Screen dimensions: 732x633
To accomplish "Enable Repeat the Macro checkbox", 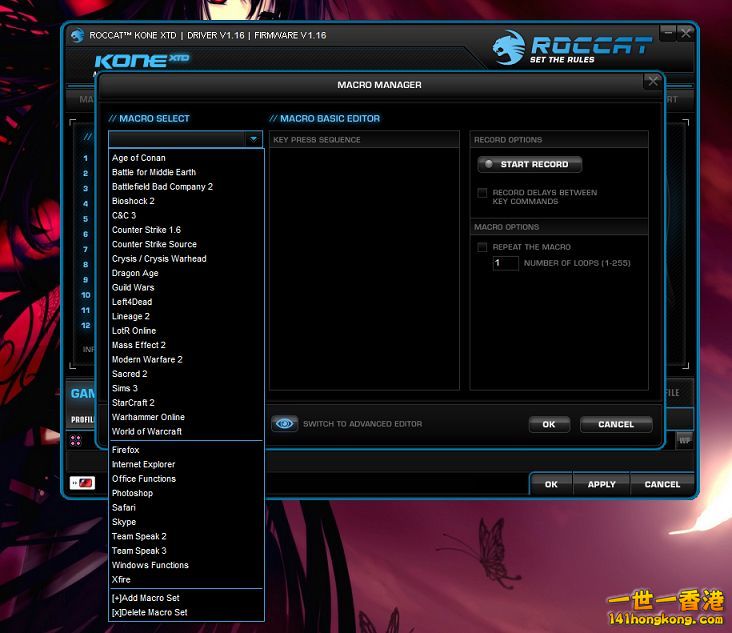I will [482, 247].
